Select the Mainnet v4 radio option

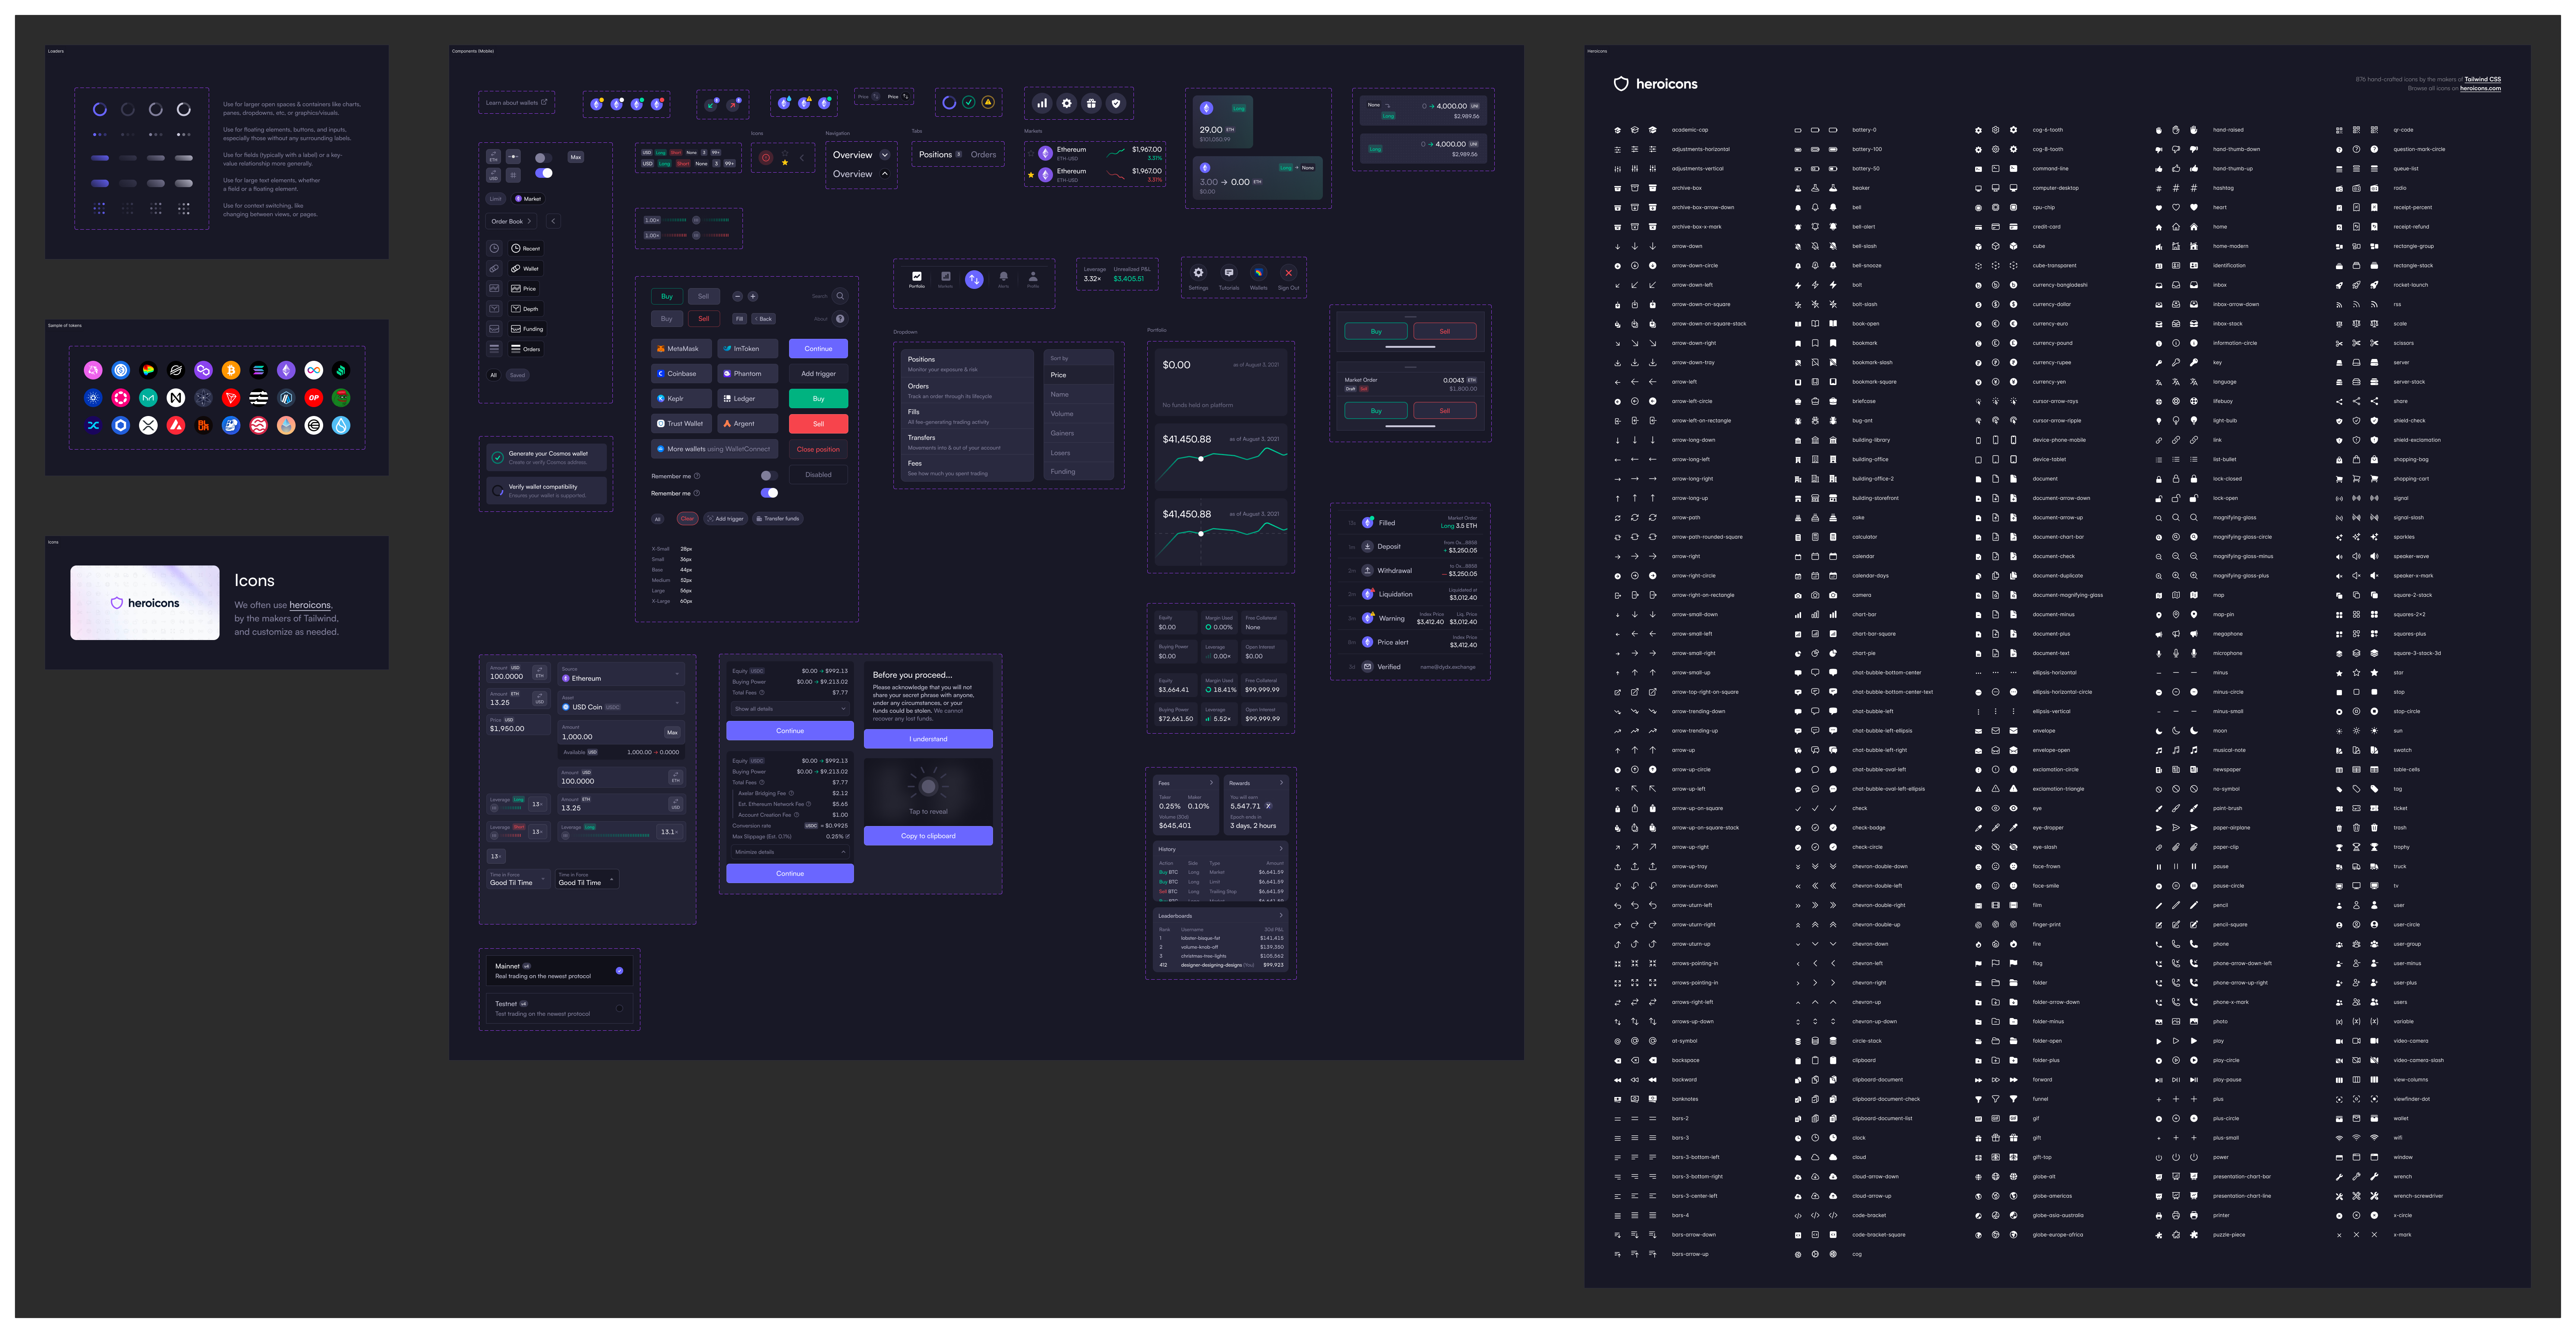(x=559, y=971)
